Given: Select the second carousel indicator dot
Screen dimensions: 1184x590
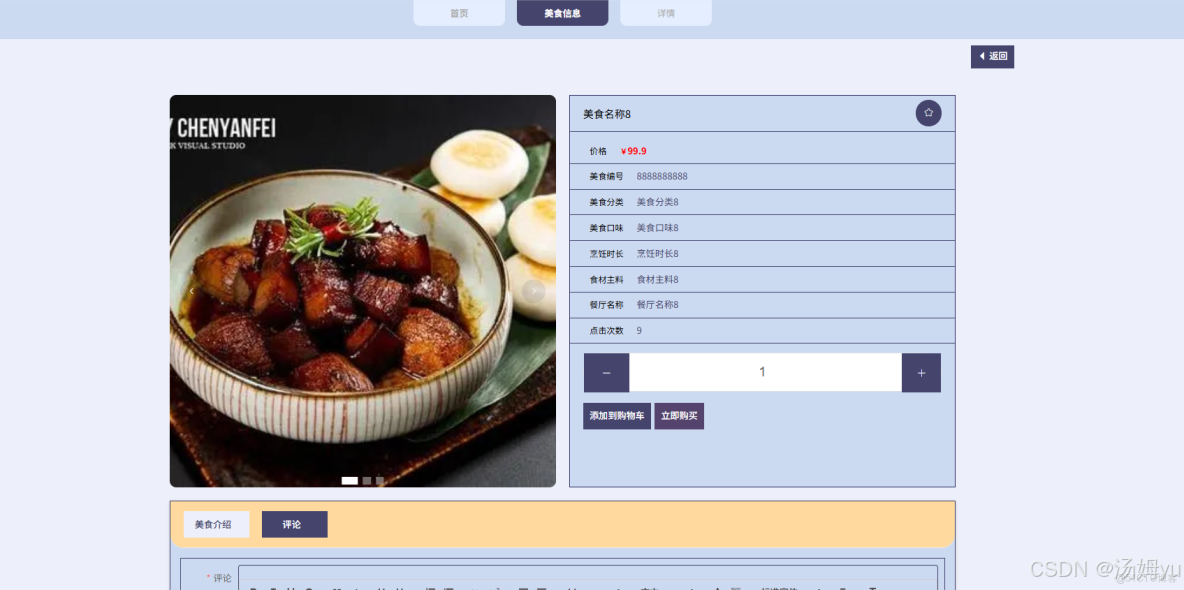Looking at the screenshot, I should click(365, 480).
